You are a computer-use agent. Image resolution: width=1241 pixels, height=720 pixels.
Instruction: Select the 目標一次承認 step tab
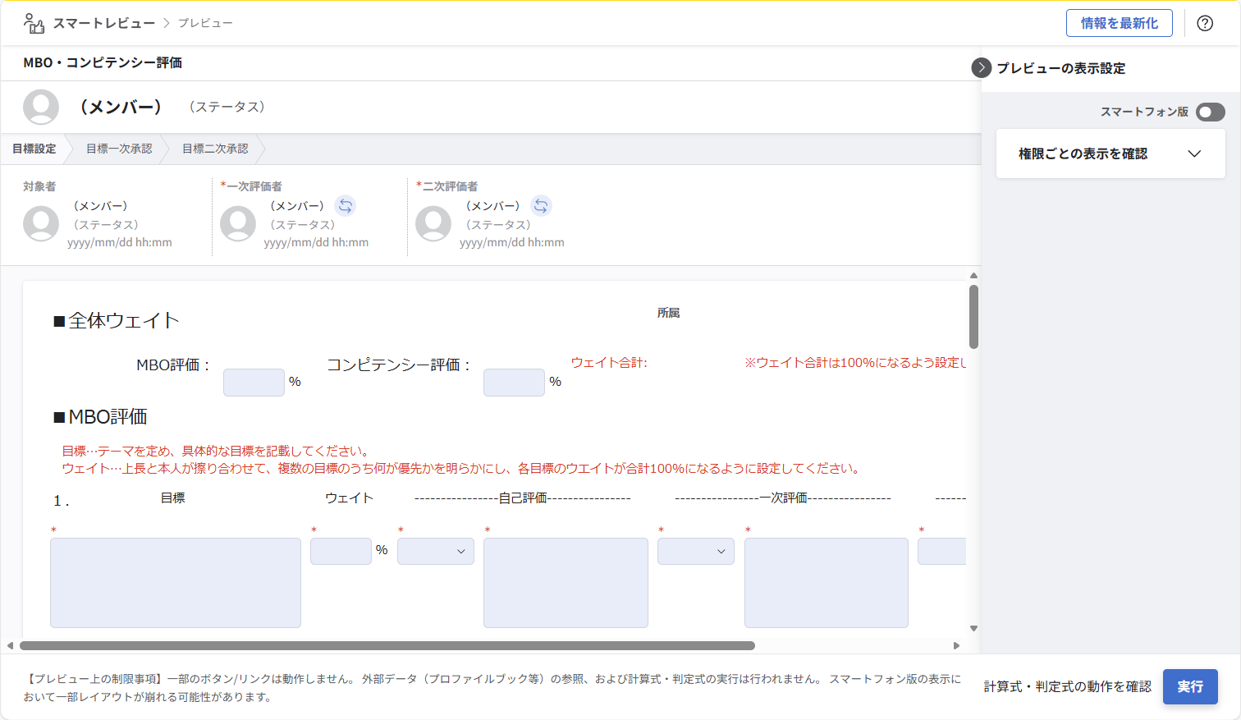pyautogui.click(x=118, y=149)
